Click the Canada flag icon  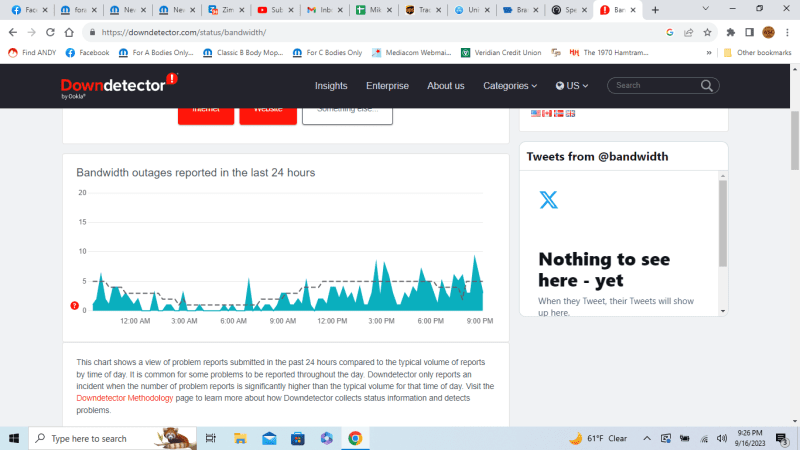547,113
